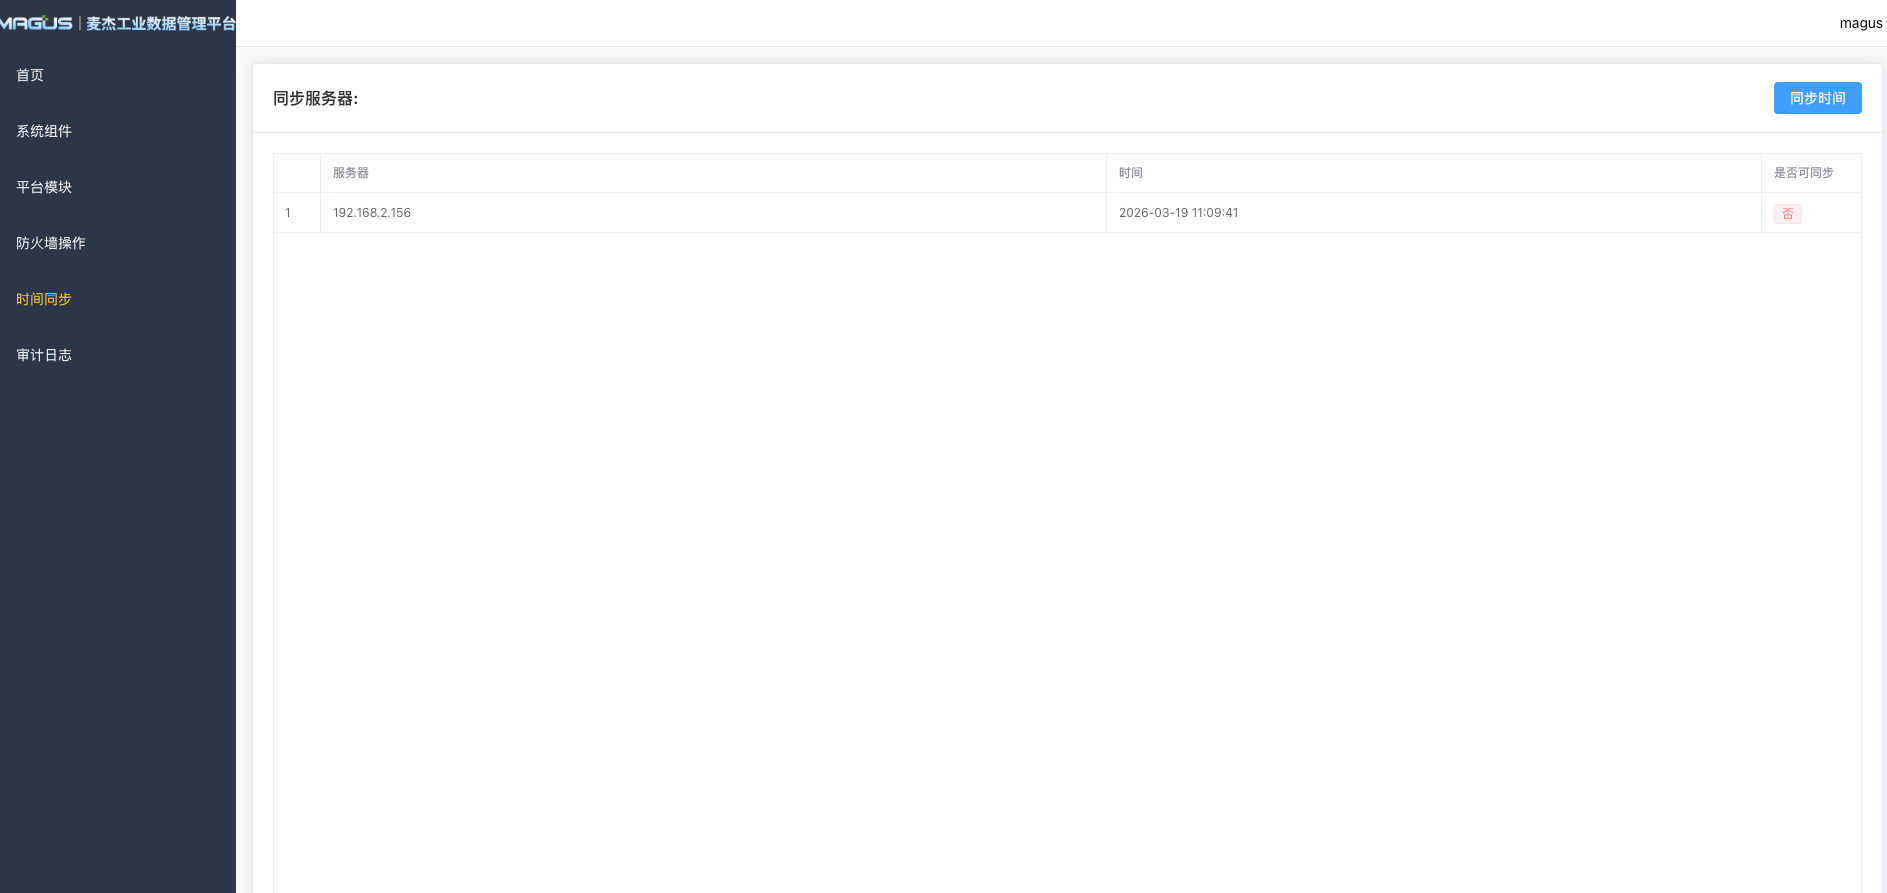This screenshot has width=1887, height=893.
Task: Click the magus username at top right
Action: point(1860,23)
